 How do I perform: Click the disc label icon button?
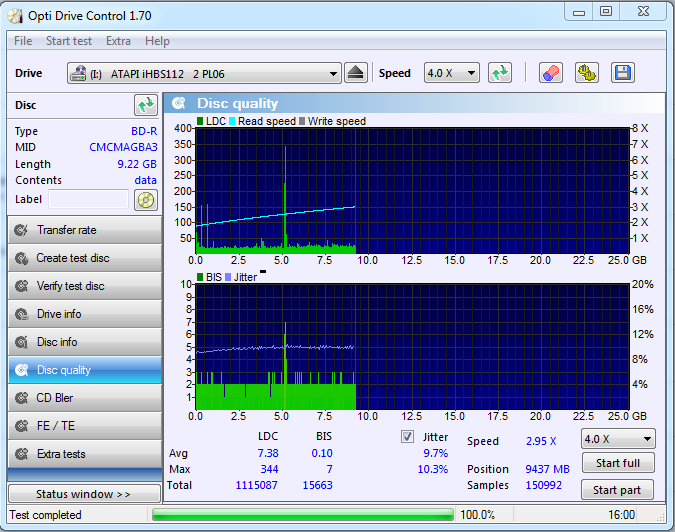tap(146, 200)
